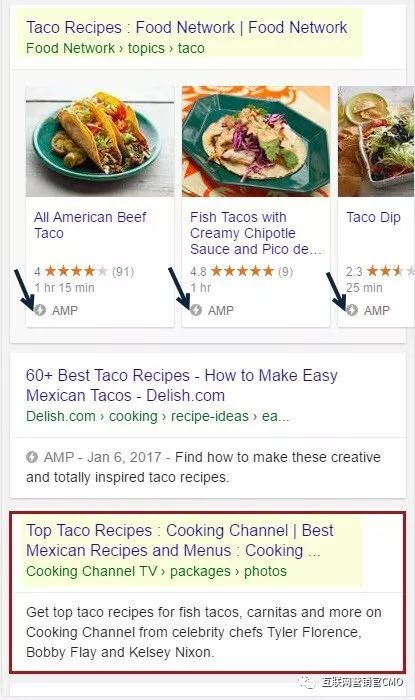The height and width of the screenshot is (700, 415).
Task: Click AMP lightning icon under Fish Tacos card
Action: 196,310
